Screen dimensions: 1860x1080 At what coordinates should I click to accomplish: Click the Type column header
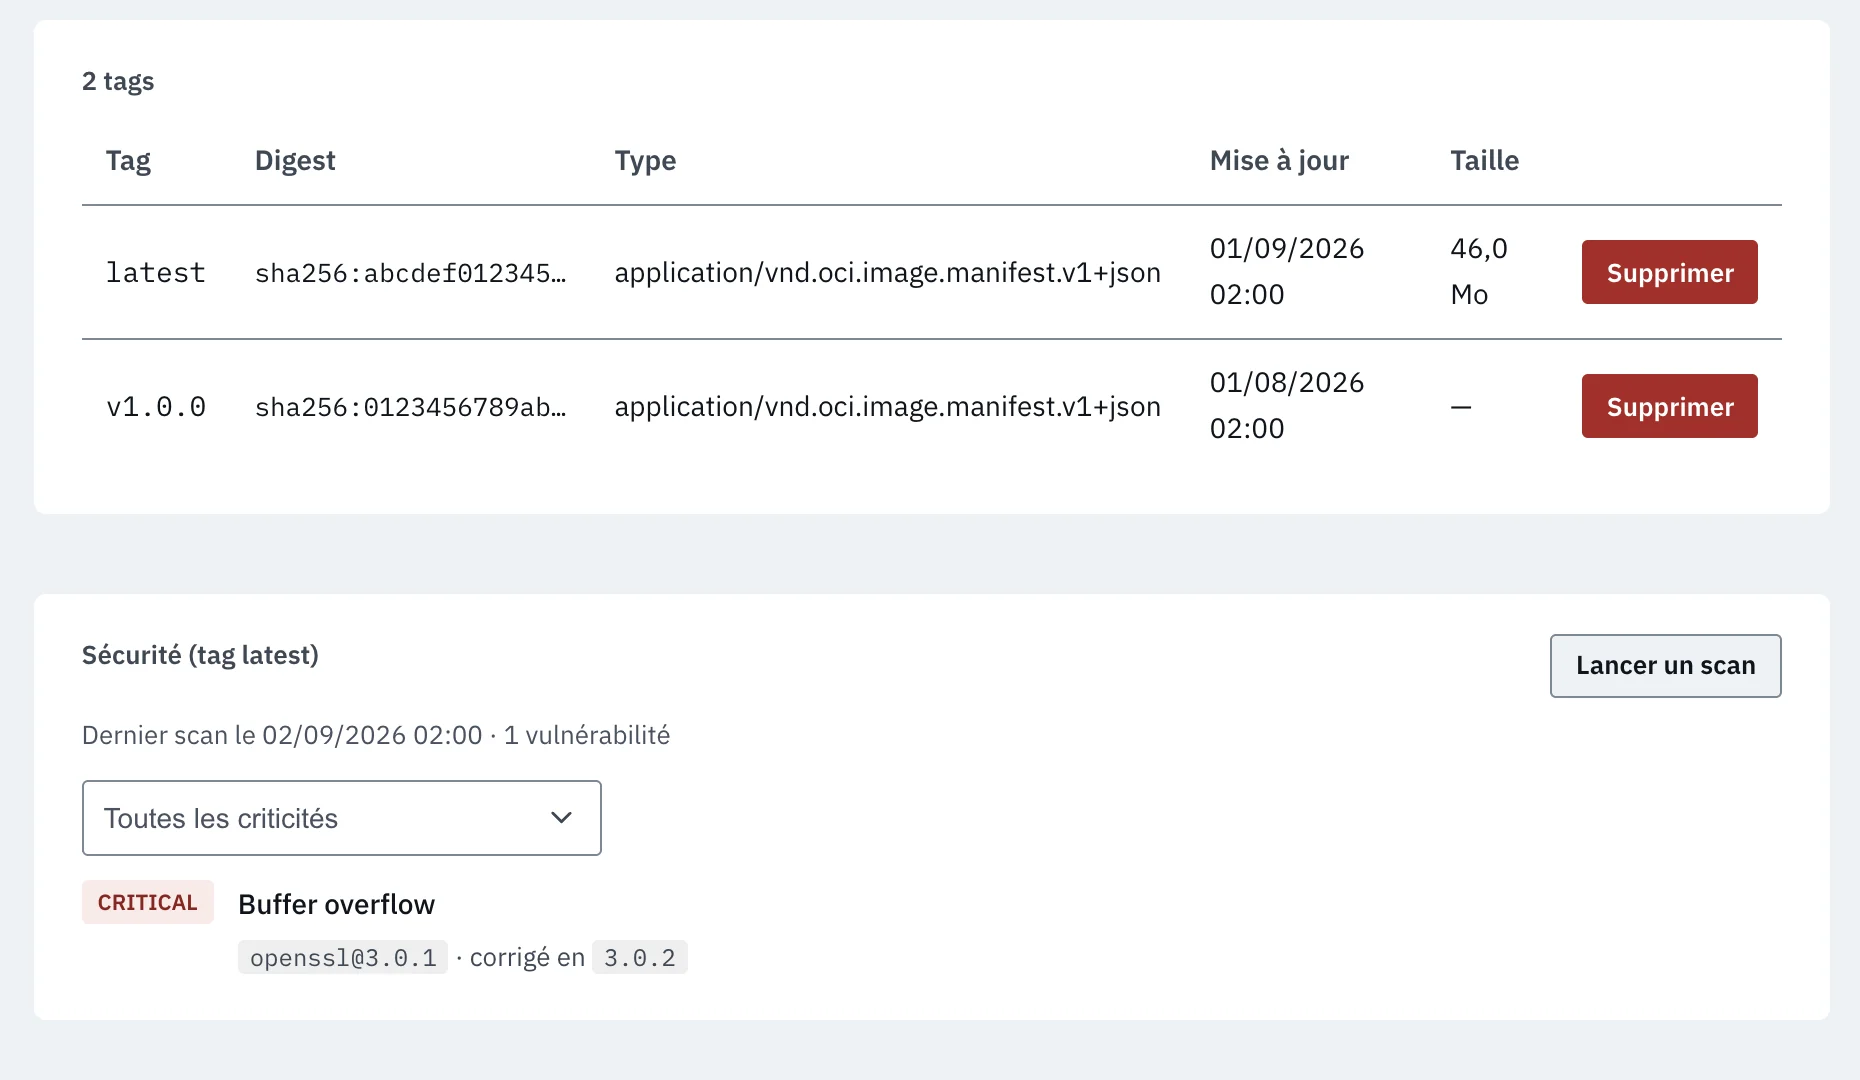pyautogui.click(x=645, y=161)
